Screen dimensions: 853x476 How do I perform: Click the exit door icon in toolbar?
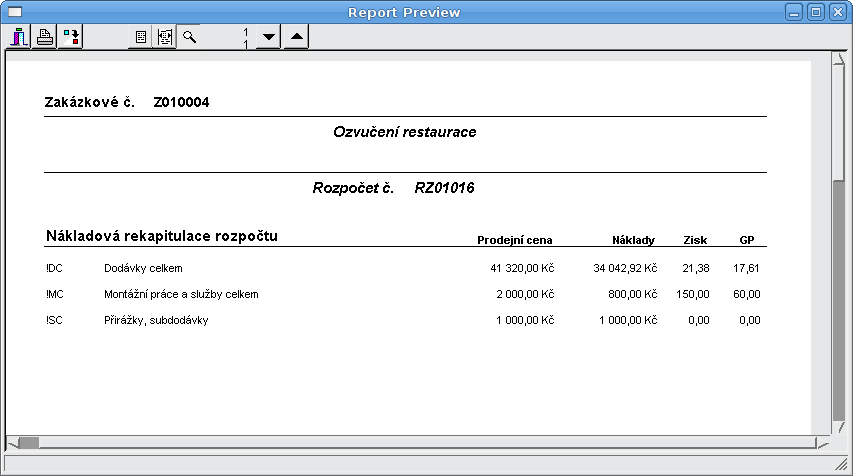(x=19, y=37)
